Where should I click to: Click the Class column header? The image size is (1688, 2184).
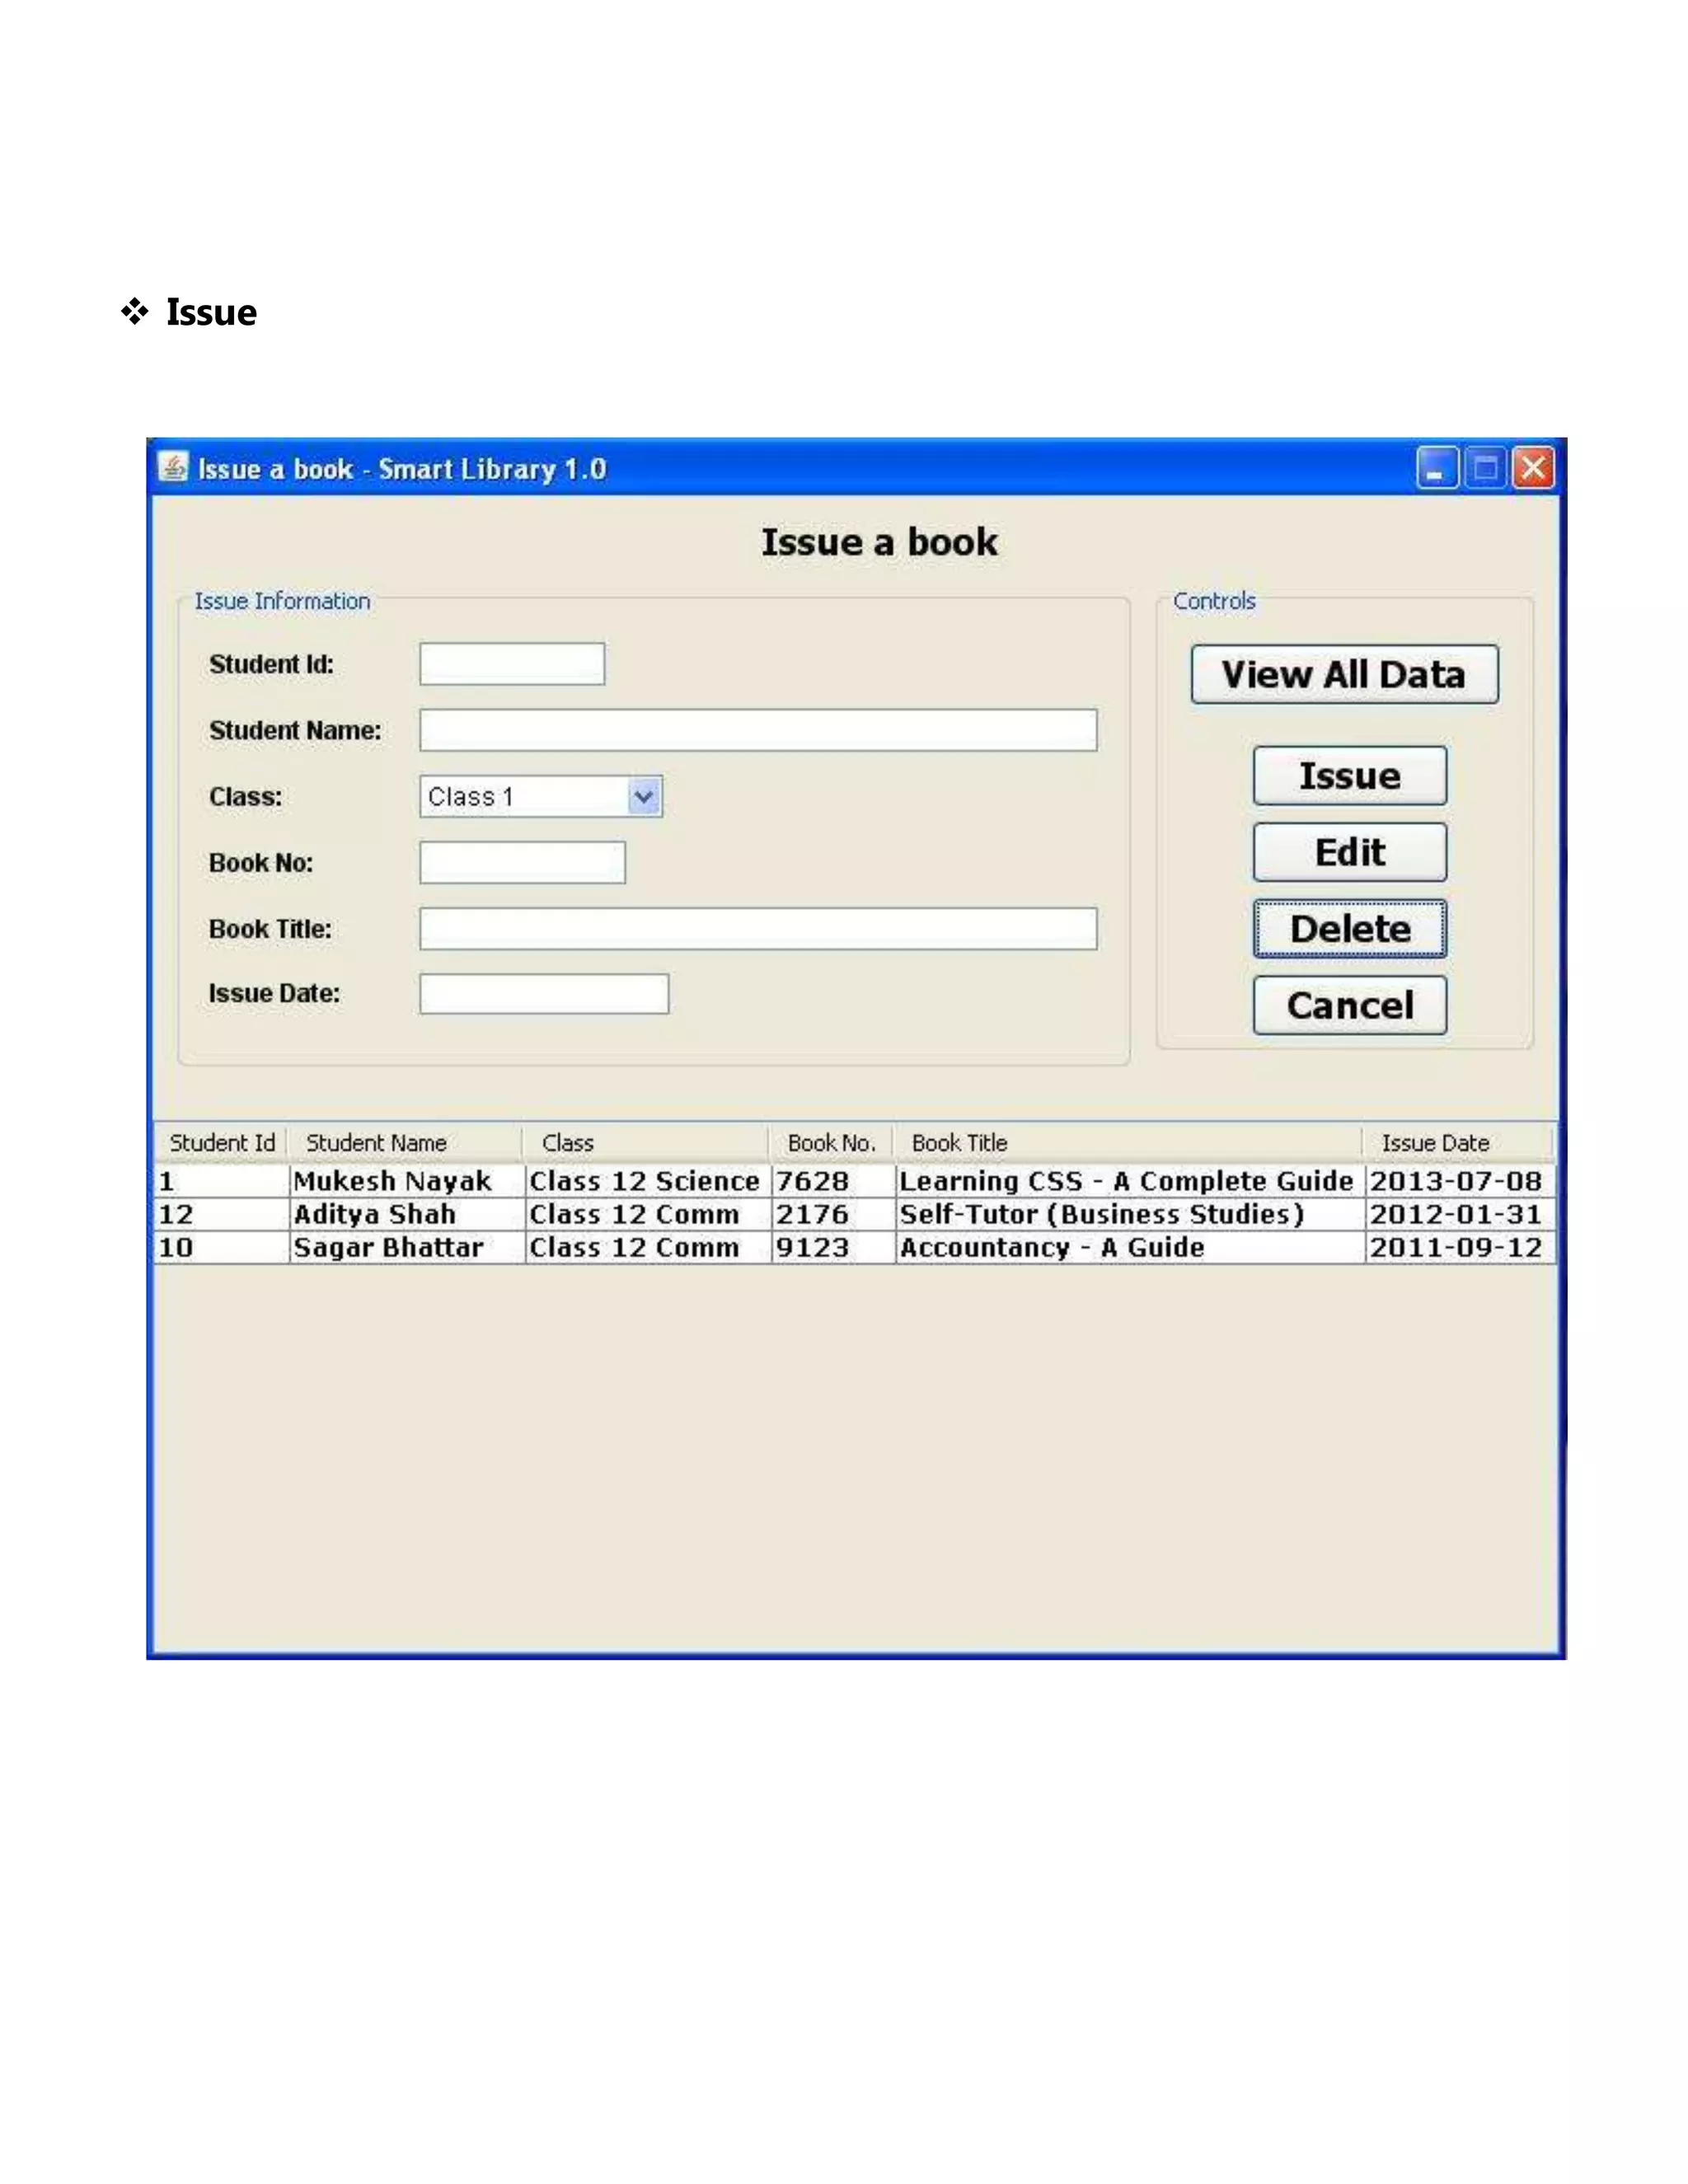pos(646,1143)
